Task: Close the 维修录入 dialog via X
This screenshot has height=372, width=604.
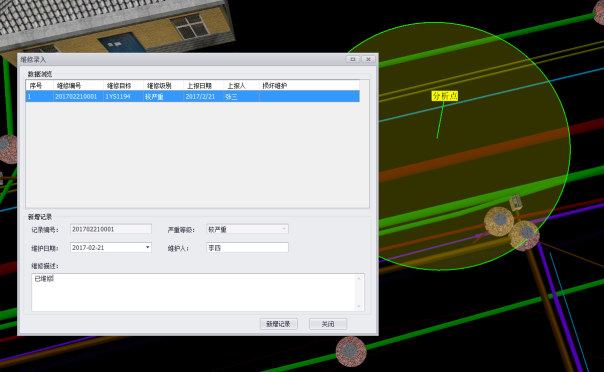Action: [368, 59]
